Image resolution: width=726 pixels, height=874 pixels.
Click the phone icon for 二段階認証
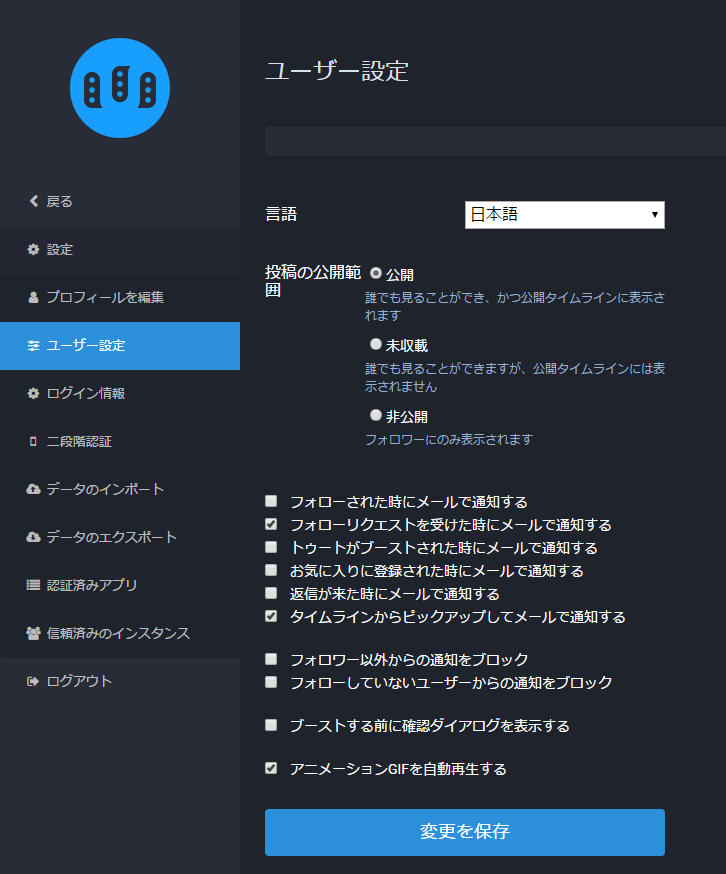pyautogui.click(x=33, y=441)
